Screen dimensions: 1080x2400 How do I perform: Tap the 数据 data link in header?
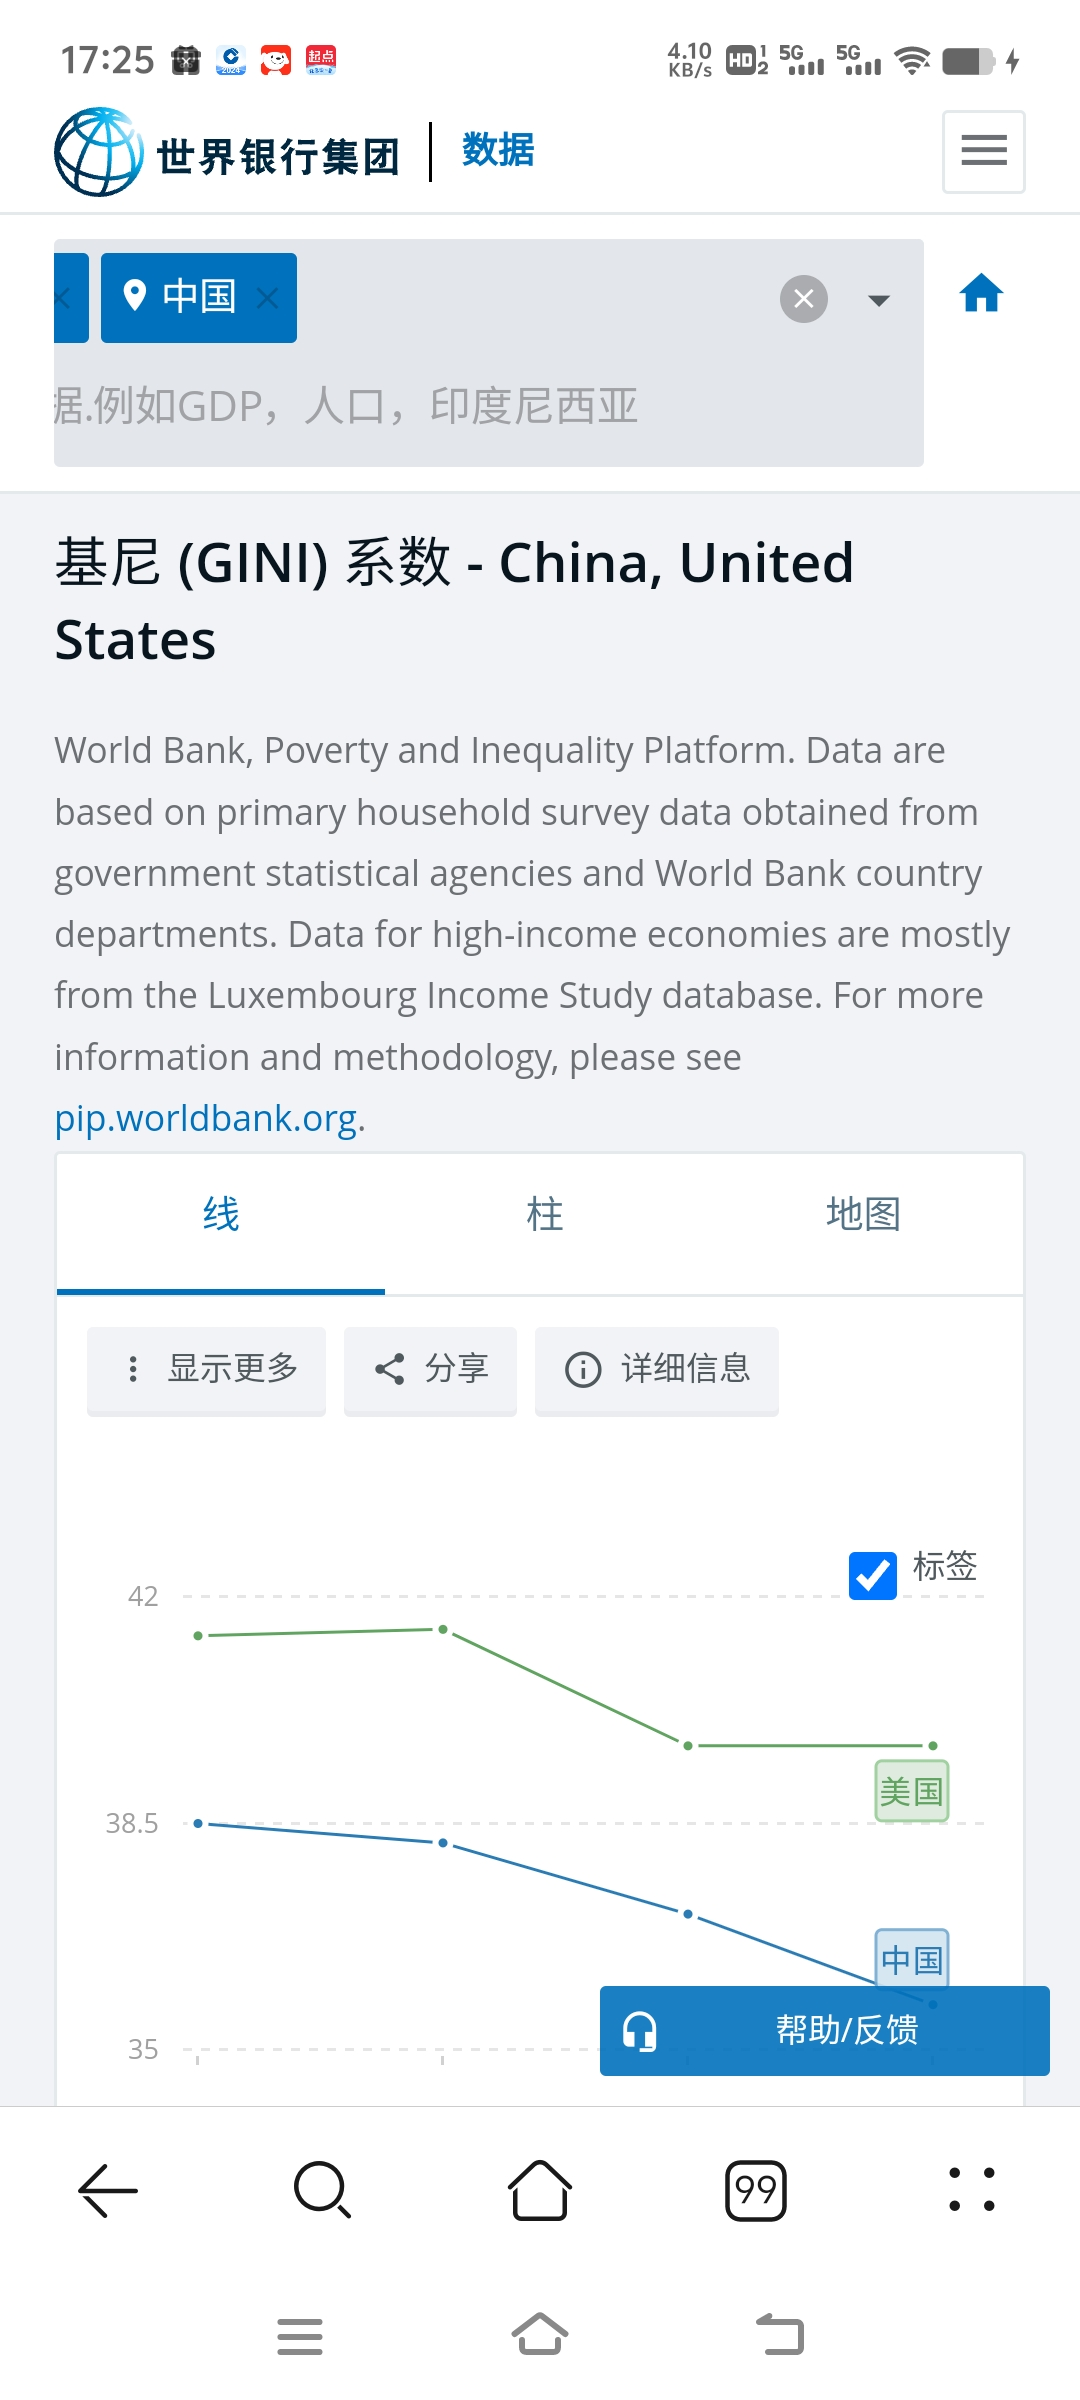coord(498,150)
